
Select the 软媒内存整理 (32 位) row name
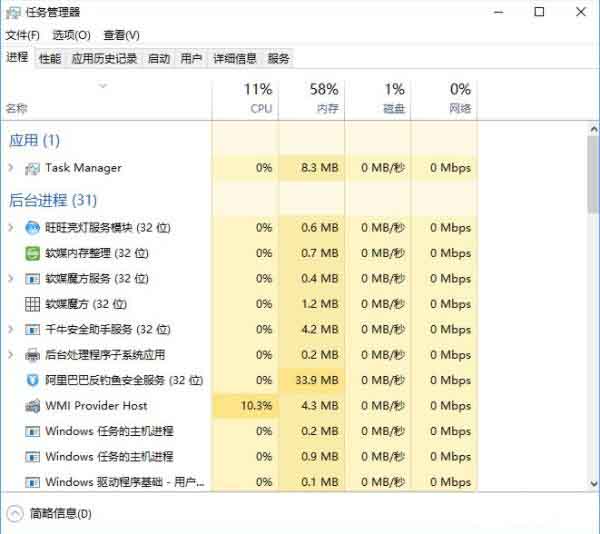tap(97, 253)
